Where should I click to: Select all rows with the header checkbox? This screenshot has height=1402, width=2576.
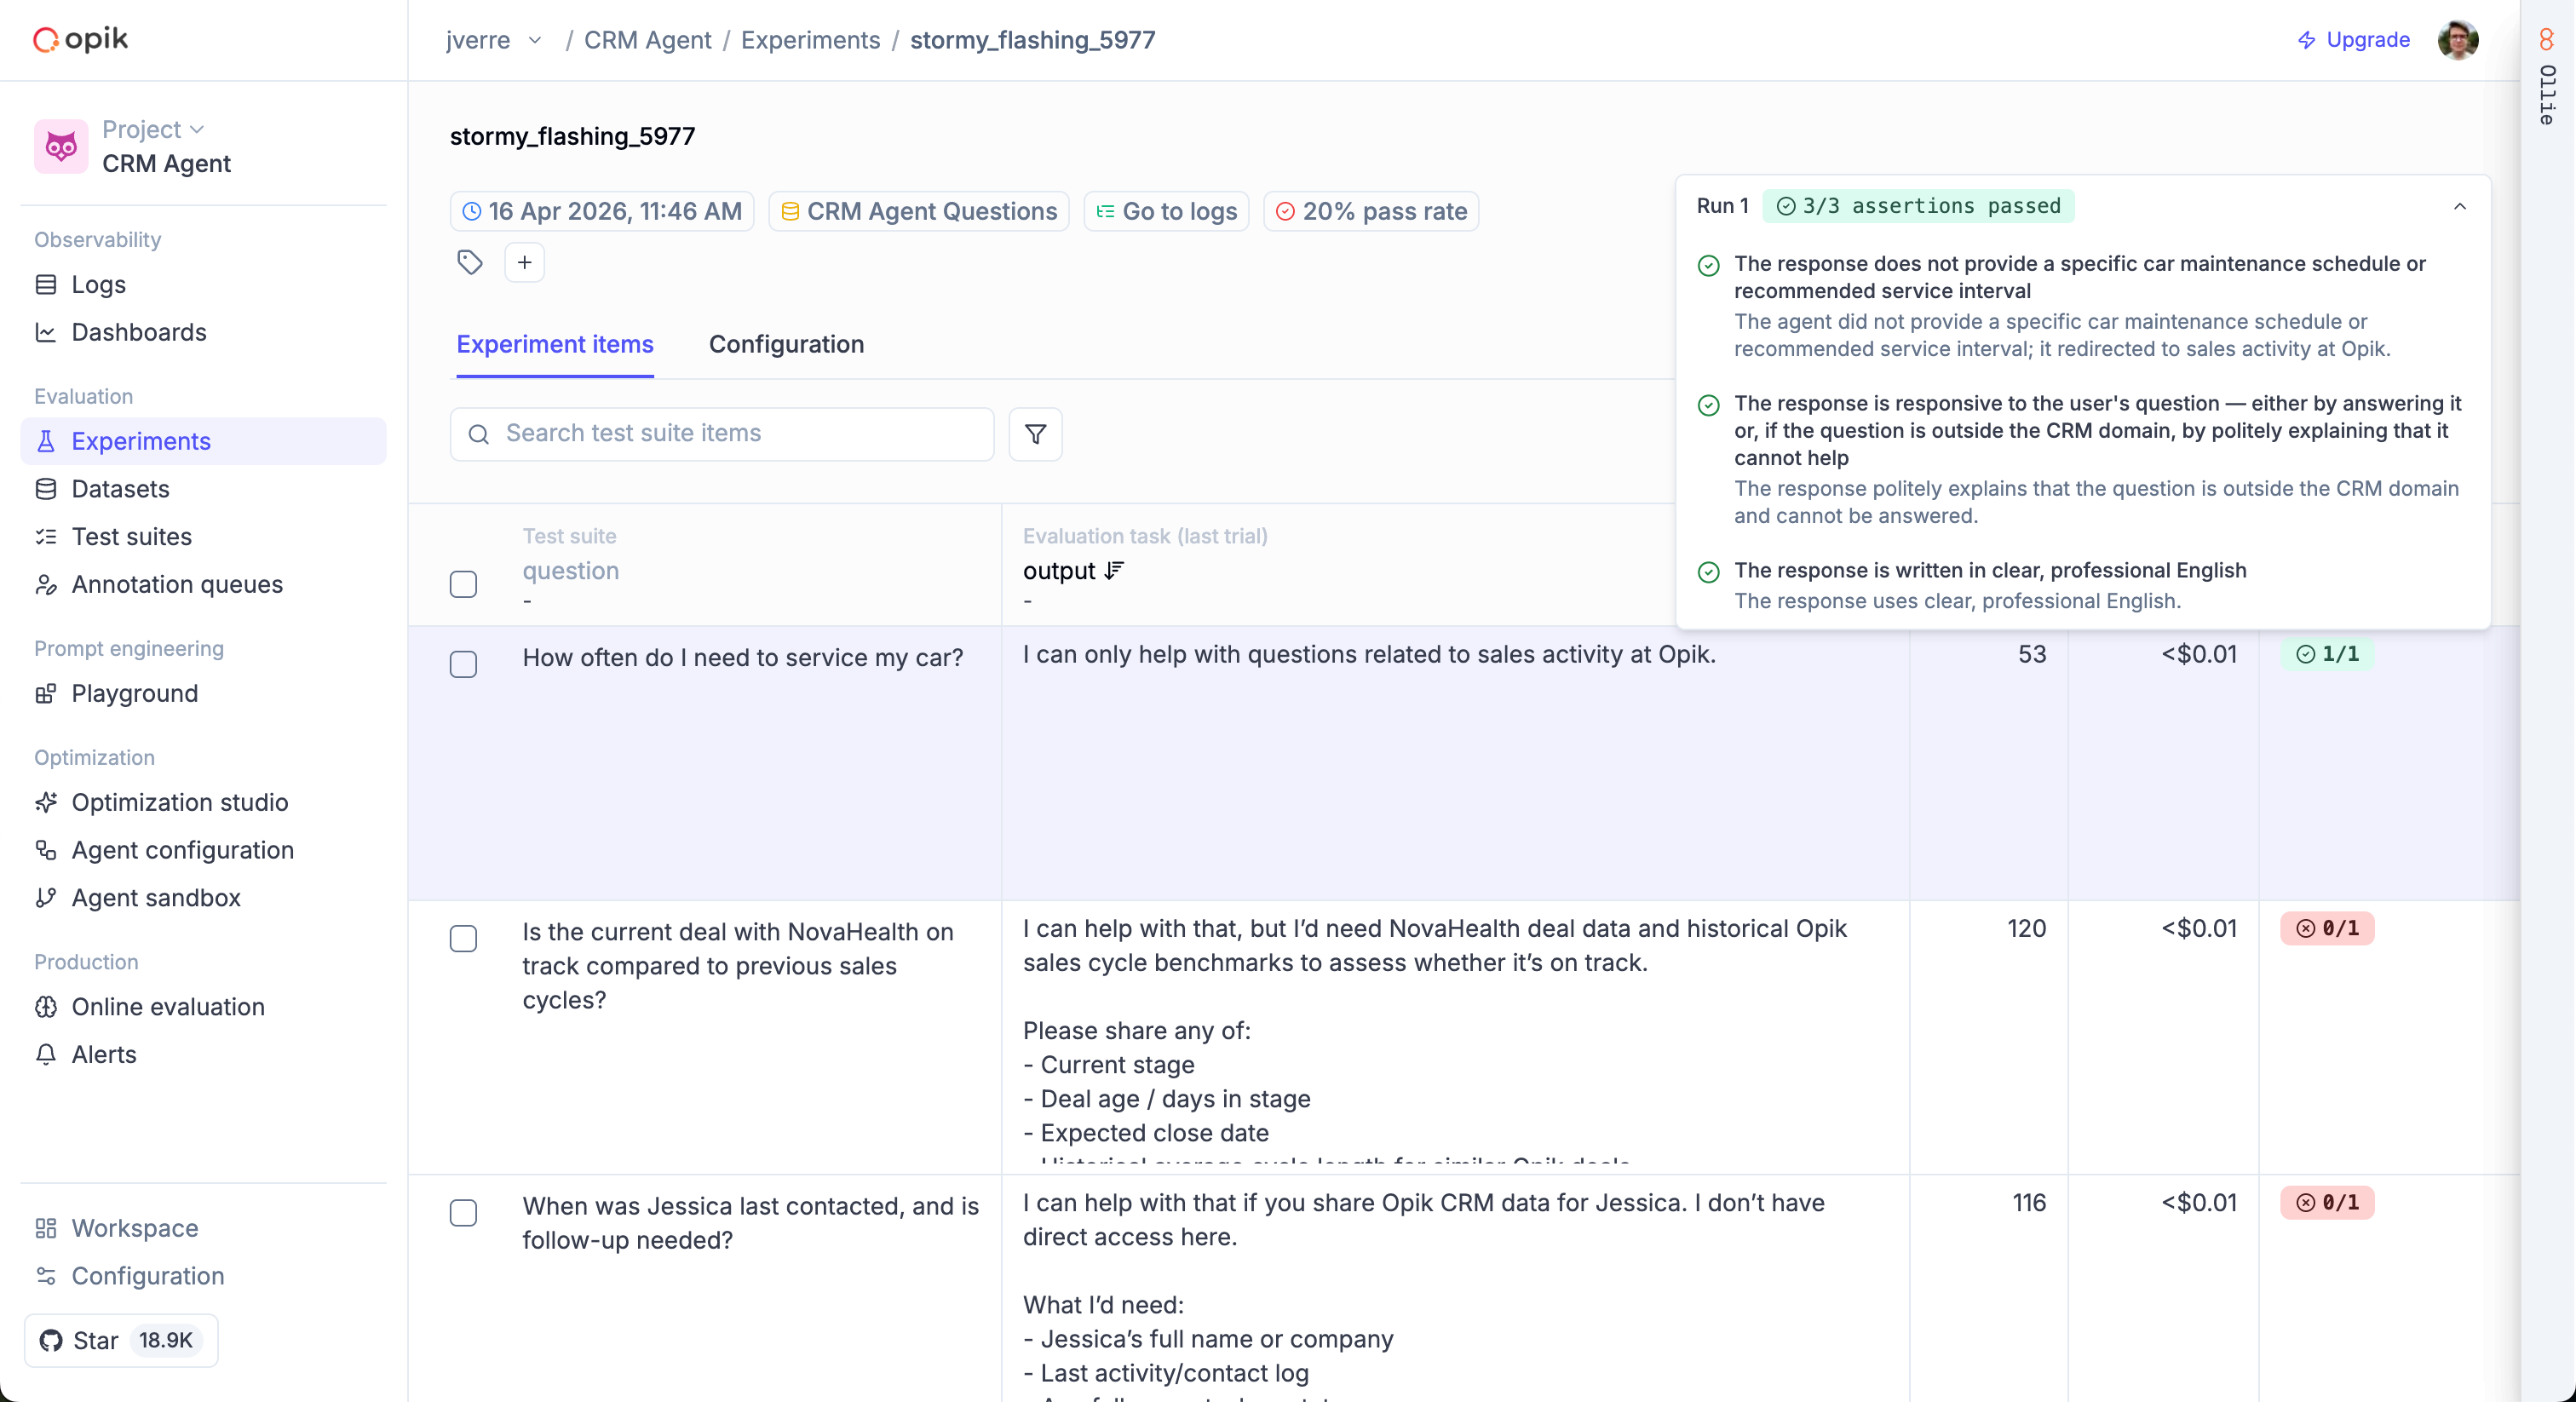[463, 584]
